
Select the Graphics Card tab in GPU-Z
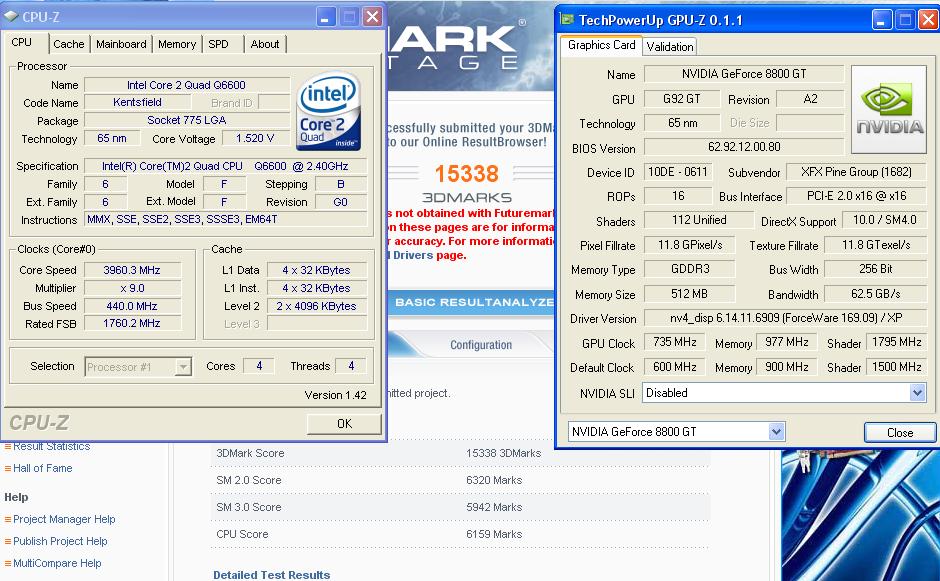coord(601,45)
